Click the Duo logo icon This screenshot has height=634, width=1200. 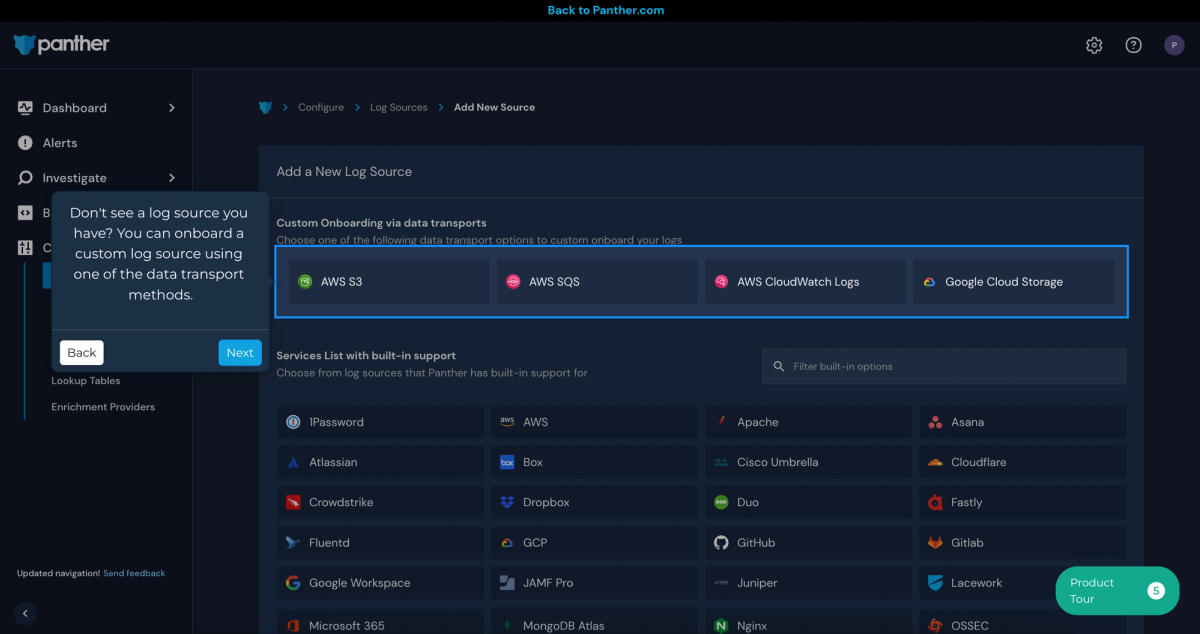tap(721, 502)
